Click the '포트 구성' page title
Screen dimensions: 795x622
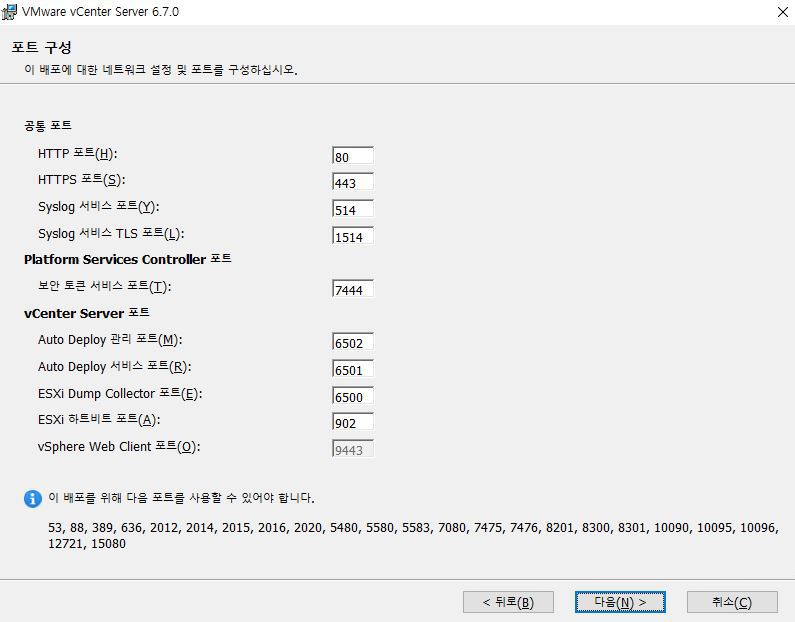[42, 47]
